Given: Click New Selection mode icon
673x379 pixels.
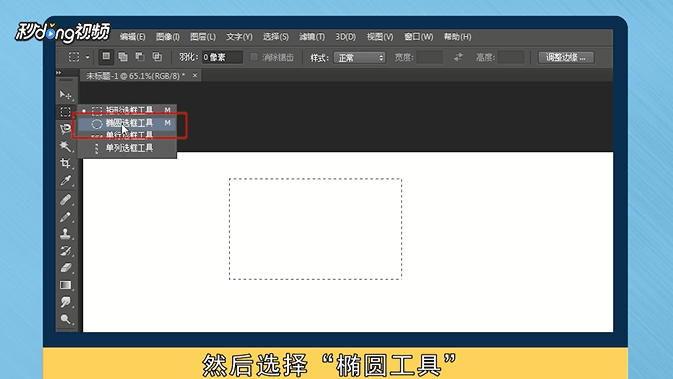Looking at the screenshot, I should click(x=106, y=57).
